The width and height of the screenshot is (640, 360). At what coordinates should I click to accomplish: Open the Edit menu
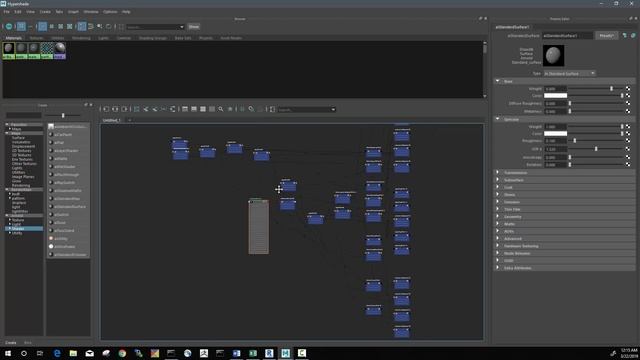tap(18, 12)
